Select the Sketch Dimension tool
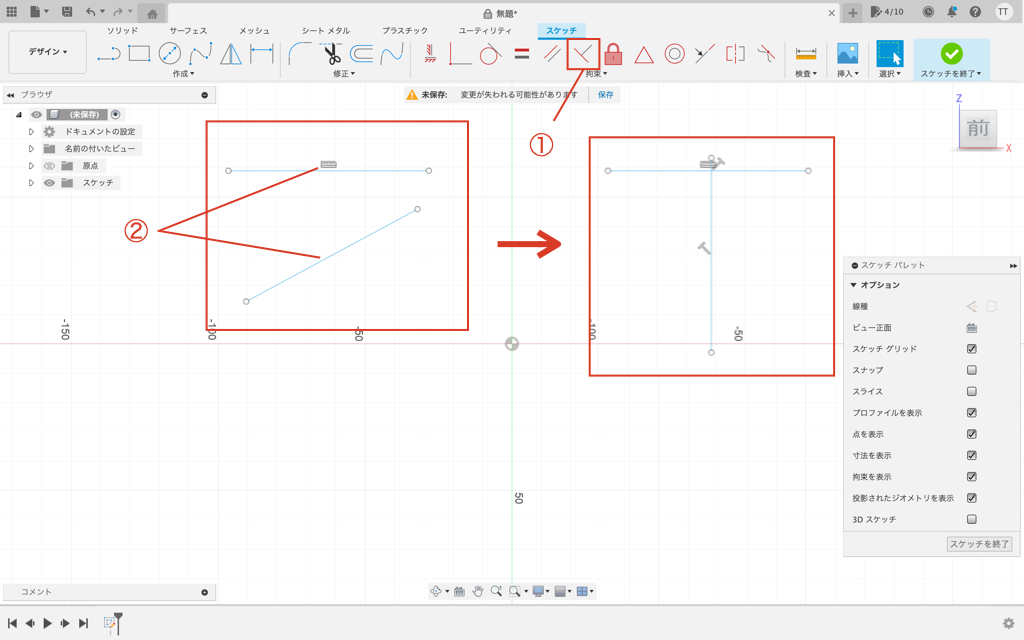Viewport: 1024px width, 640px height. (x=262, y=54)
